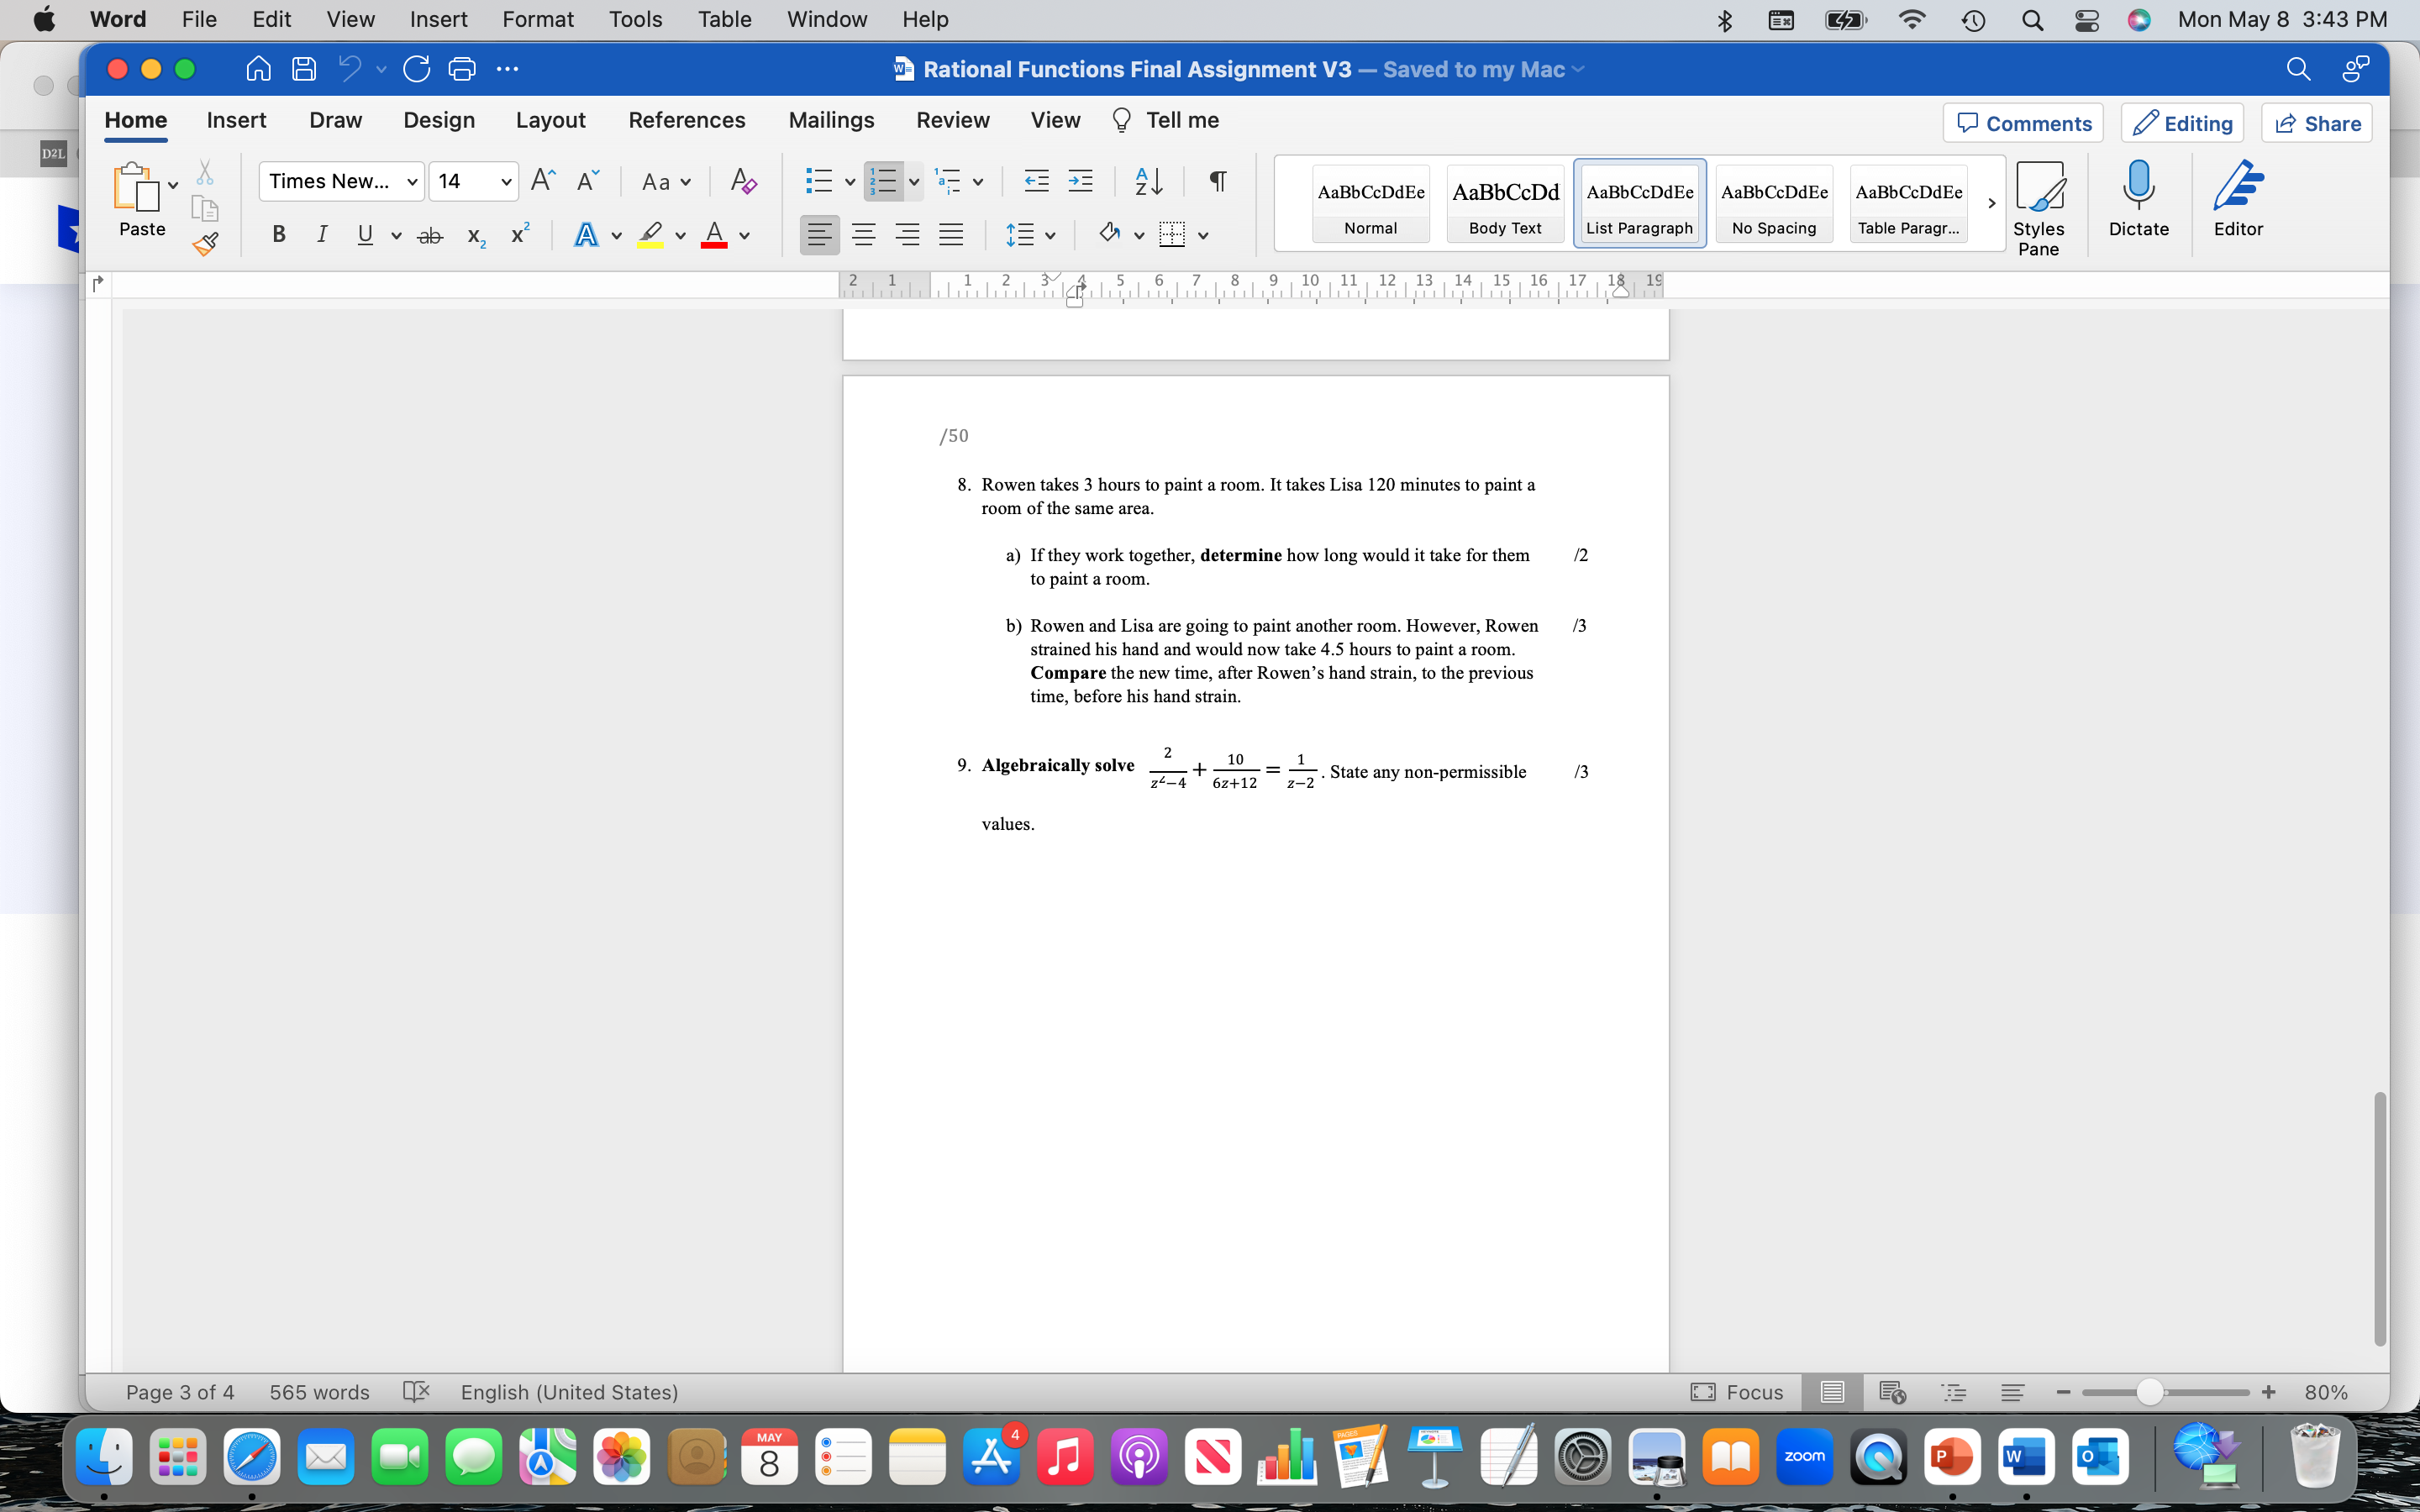Viewport: 2420px width, 1512px height.
Task: Apply strikethrough formatting
Action: (430, 234)
